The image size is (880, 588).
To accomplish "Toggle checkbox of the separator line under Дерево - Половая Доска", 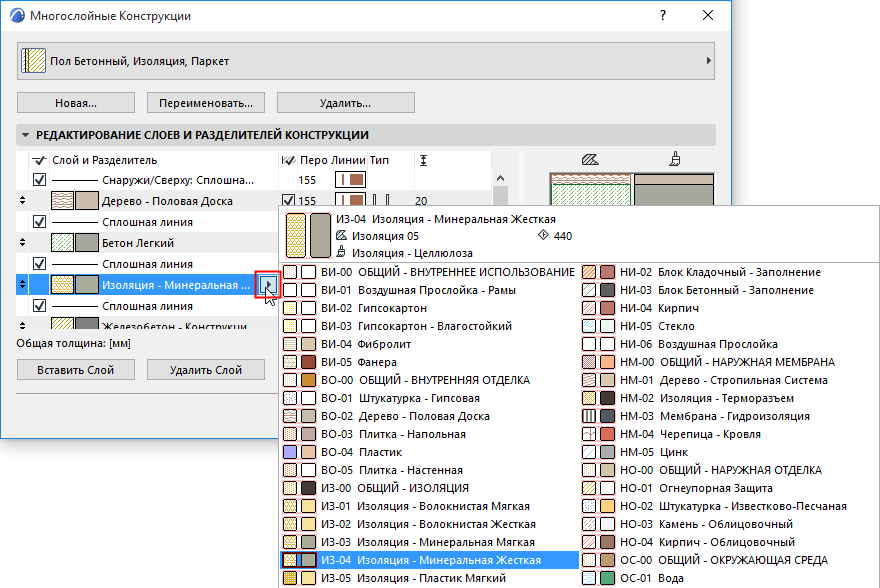I will pos(39,222).
